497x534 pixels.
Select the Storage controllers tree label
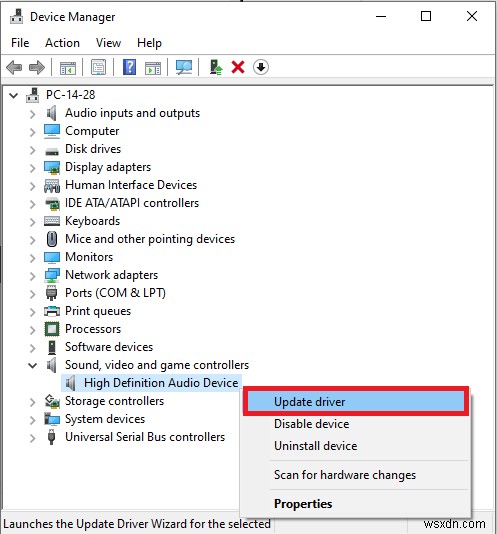tap(114, 401)
